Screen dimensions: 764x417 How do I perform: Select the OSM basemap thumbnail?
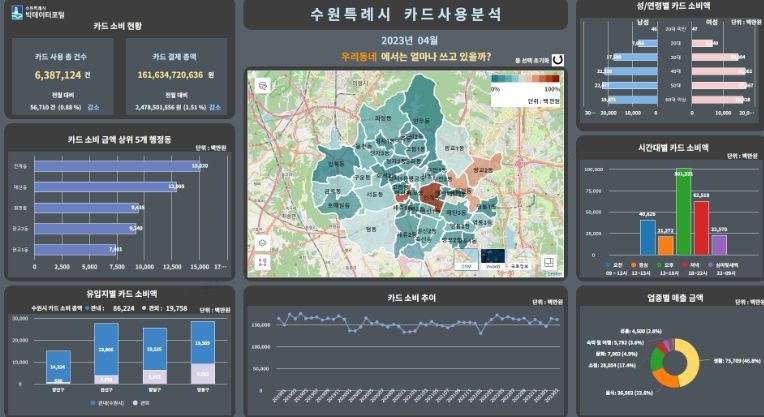click(466, 259)
